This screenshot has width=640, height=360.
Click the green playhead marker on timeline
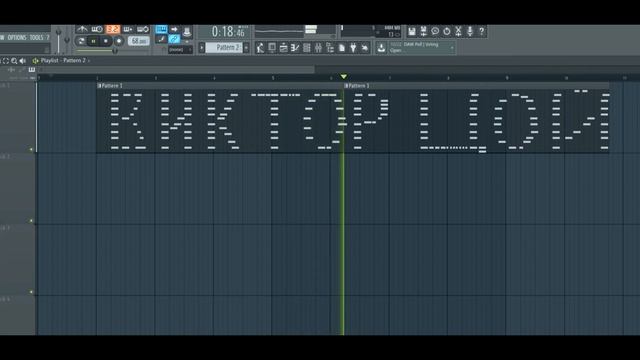344,77
